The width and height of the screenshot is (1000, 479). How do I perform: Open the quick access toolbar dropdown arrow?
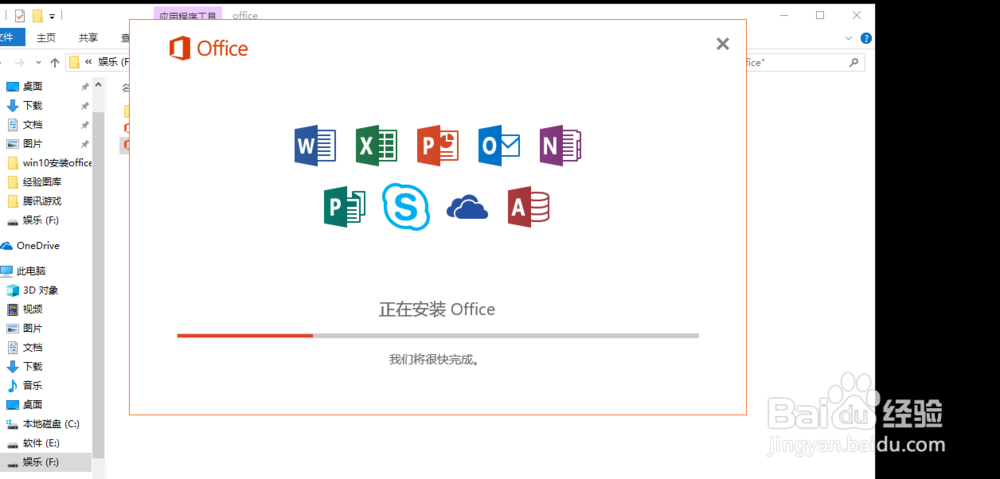tap(52, 15)
